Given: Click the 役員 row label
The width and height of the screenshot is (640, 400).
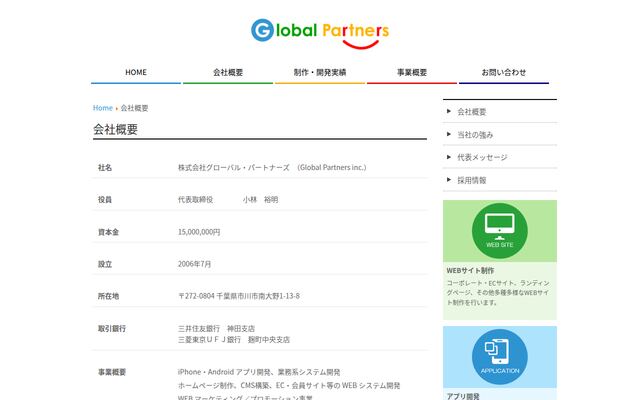Looking at the screenshot, I should pos(105,200).
